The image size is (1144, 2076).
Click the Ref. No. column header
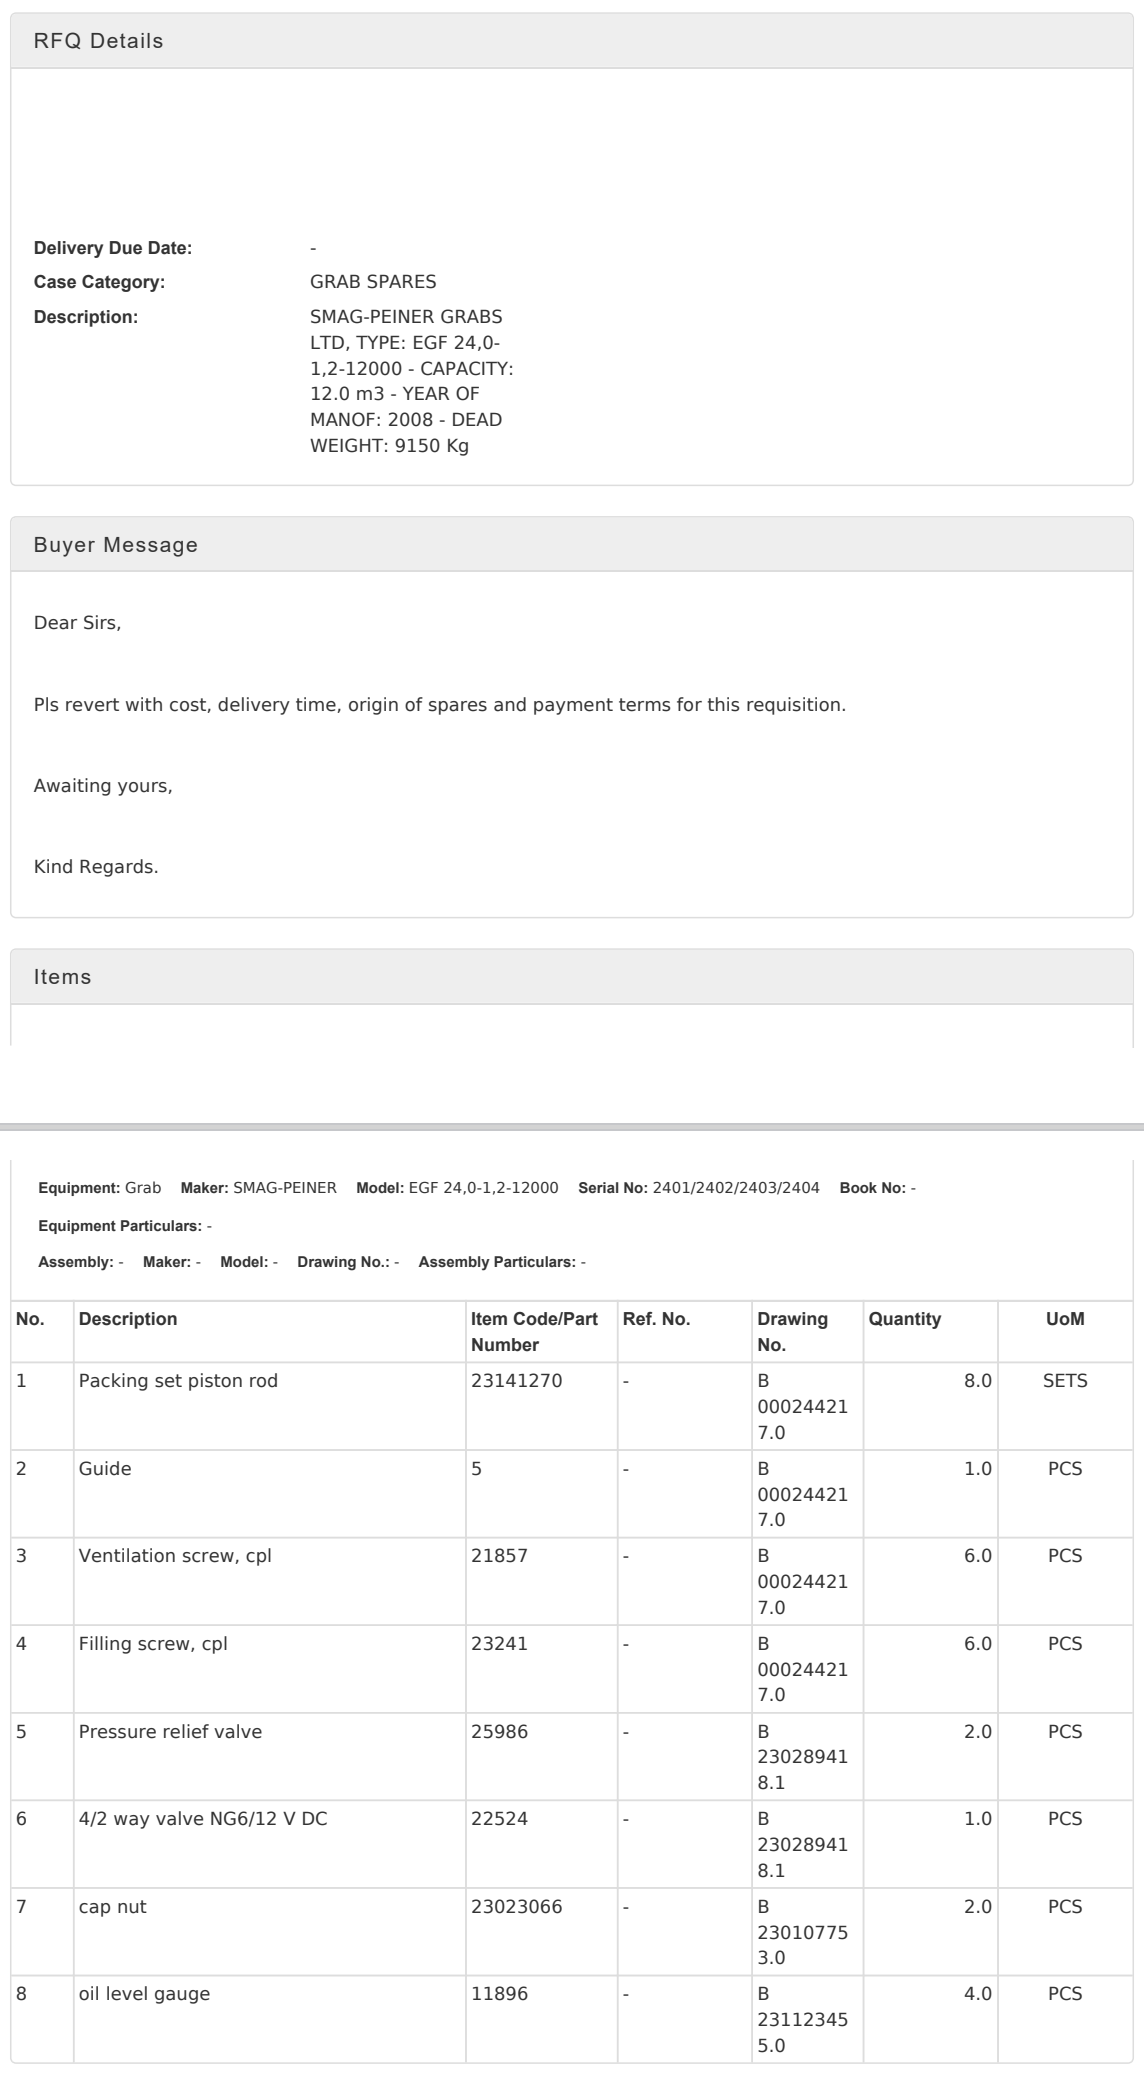pos(656,1319)
